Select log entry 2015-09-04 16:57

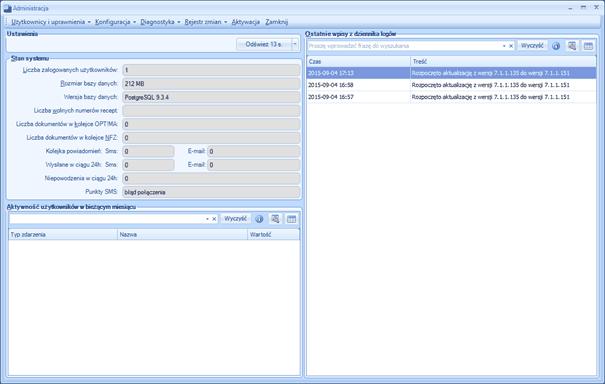pos(451,97)
